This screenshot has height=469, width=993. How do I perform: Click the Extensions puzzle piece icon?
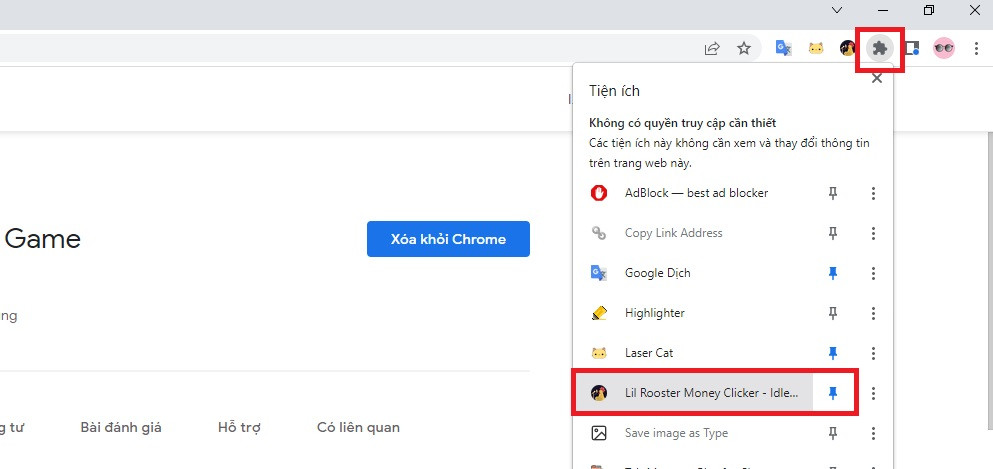point(879,48)
